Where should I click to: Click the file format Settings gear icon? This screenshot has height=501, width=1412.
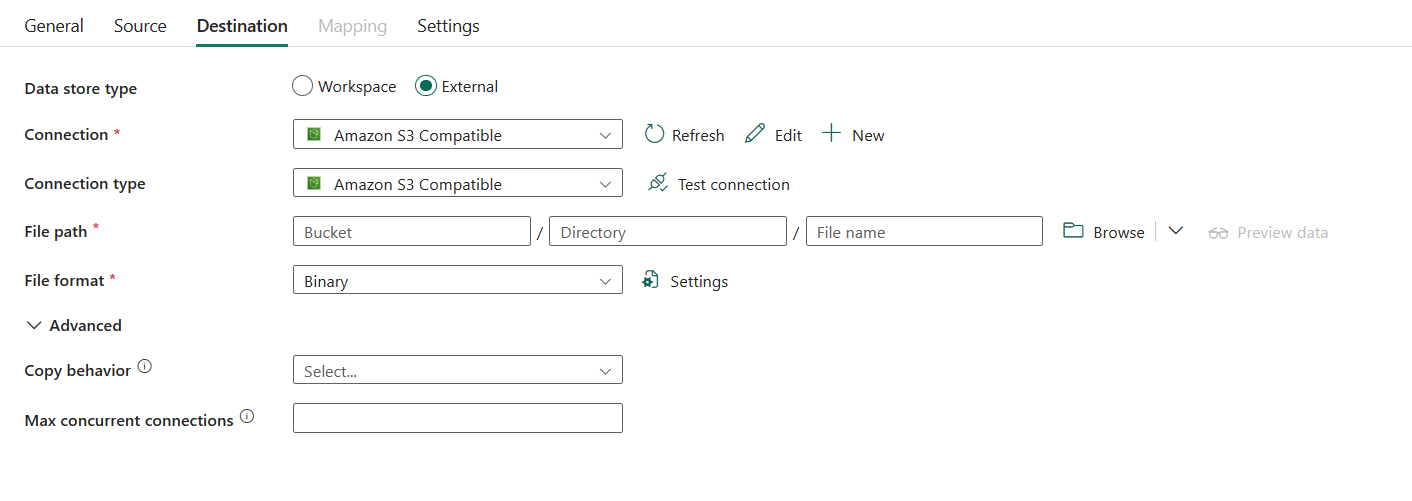[651, 280]
